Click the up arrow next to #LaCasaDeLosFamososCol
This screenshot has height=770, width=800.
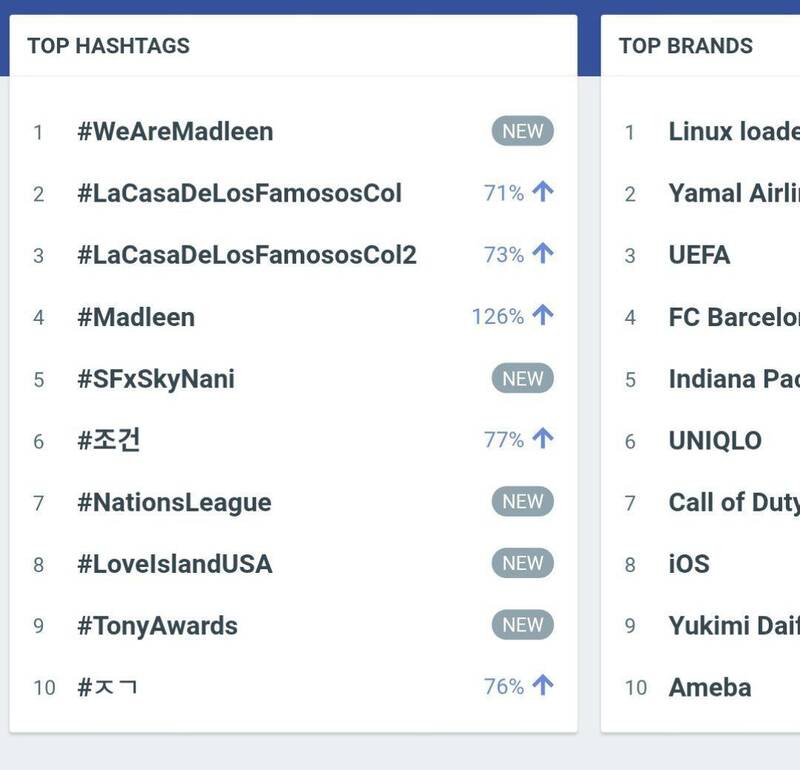tap(543, 192)
